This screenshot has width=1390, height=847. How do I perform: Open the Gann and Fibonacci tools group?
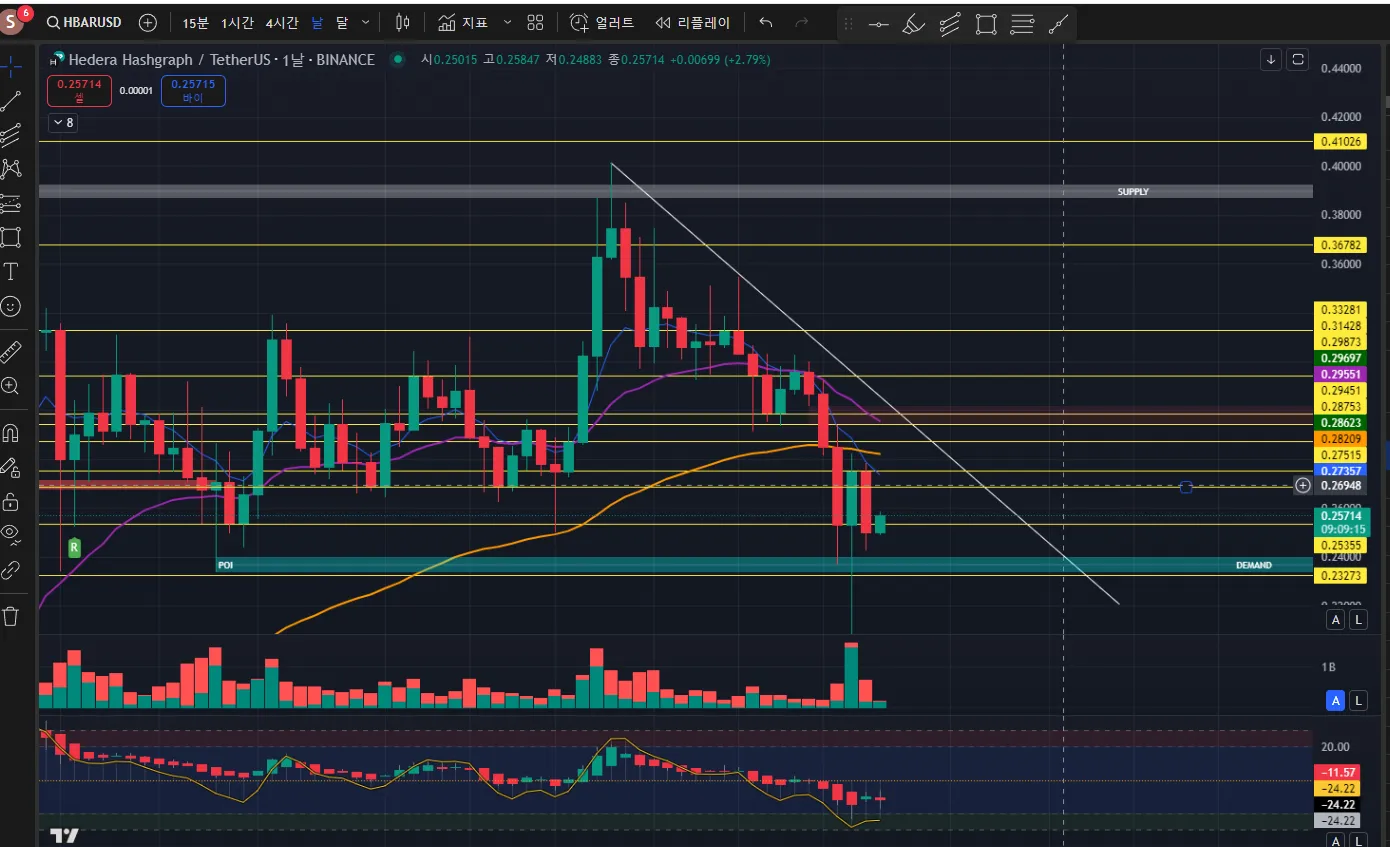click(x=11, y=135)
